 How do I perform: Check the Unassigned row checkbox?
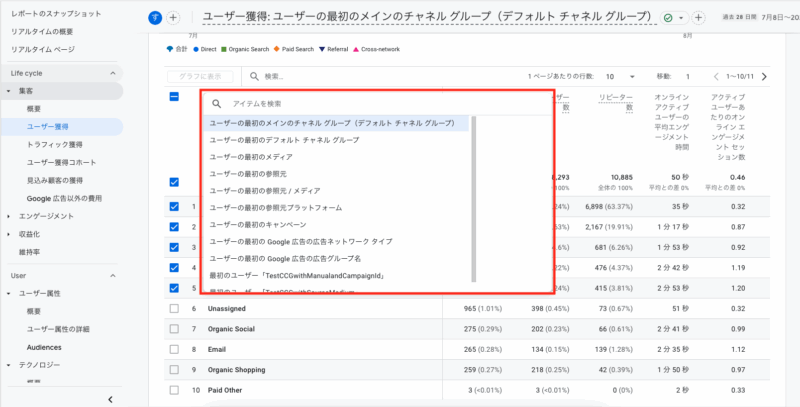[174, 309]
